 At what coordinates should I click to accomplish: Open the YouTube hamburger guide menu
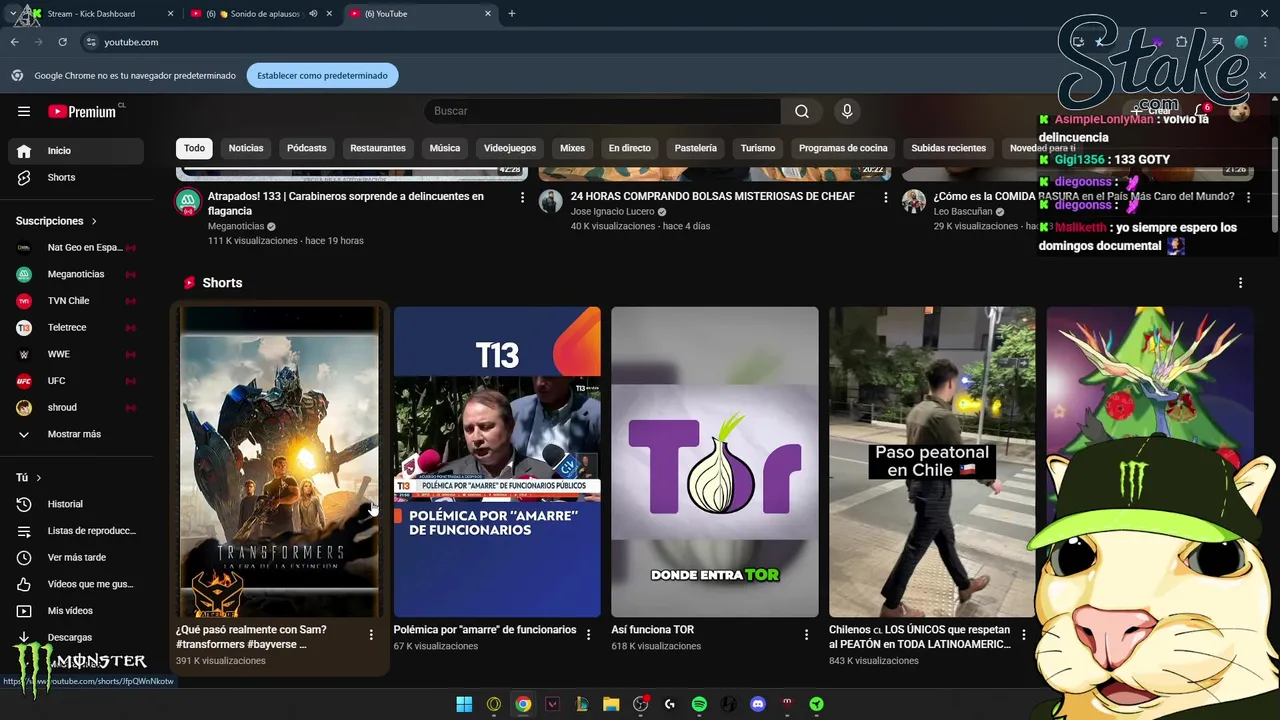coord(24,111)
